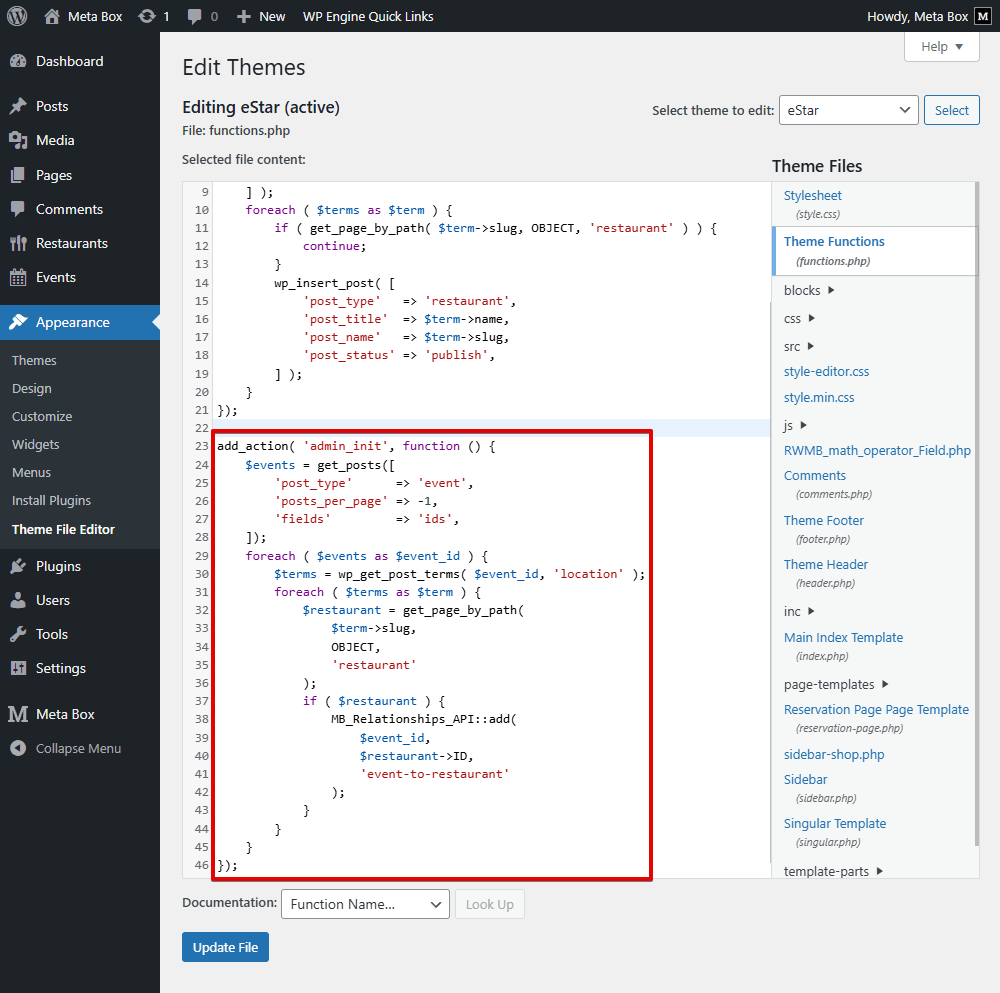Viewport: 1000px width, 993px height.
Task: Open Theme Footer file
Action: tap(824, 520)
